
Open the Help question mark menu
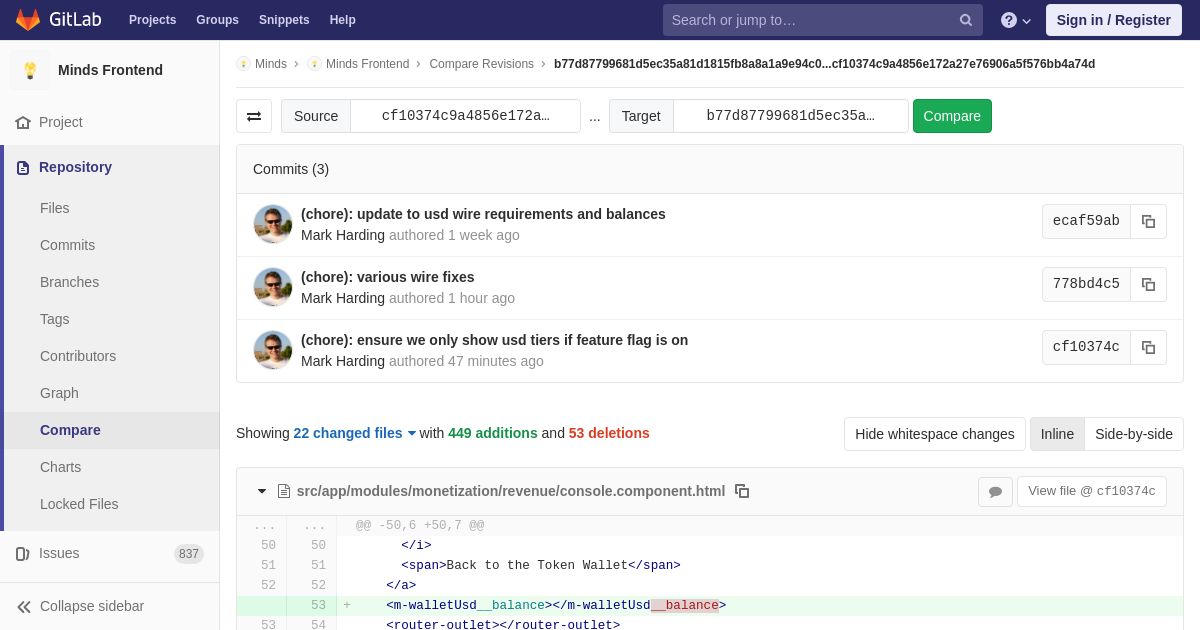point(1016,20)
